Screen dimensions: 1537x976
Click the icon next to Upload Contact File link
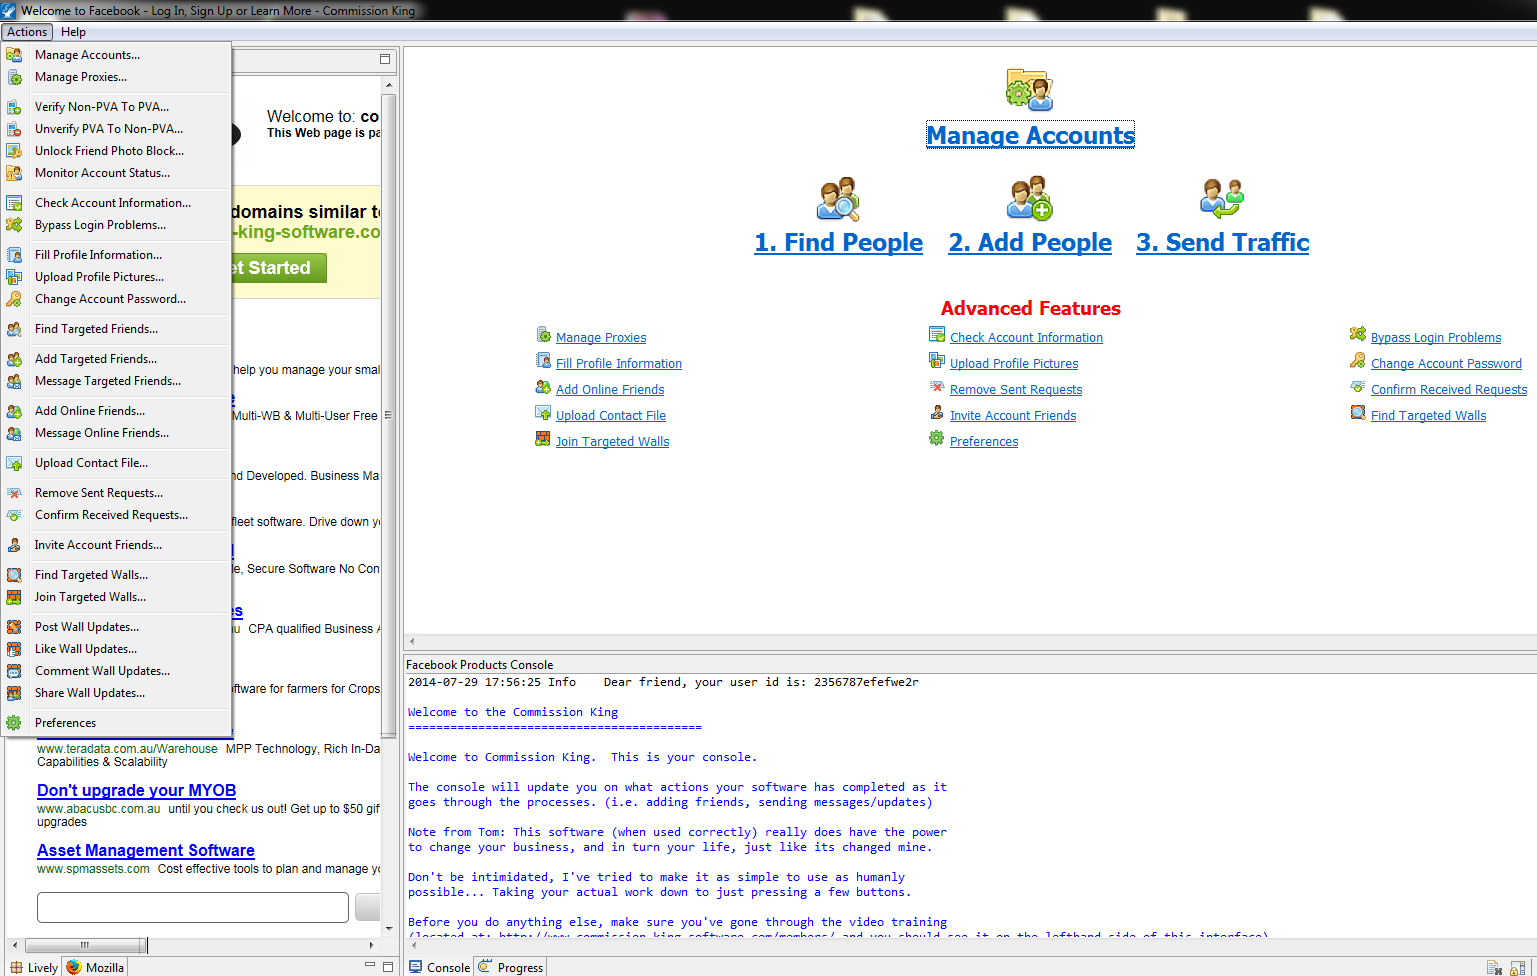[543, 412]
